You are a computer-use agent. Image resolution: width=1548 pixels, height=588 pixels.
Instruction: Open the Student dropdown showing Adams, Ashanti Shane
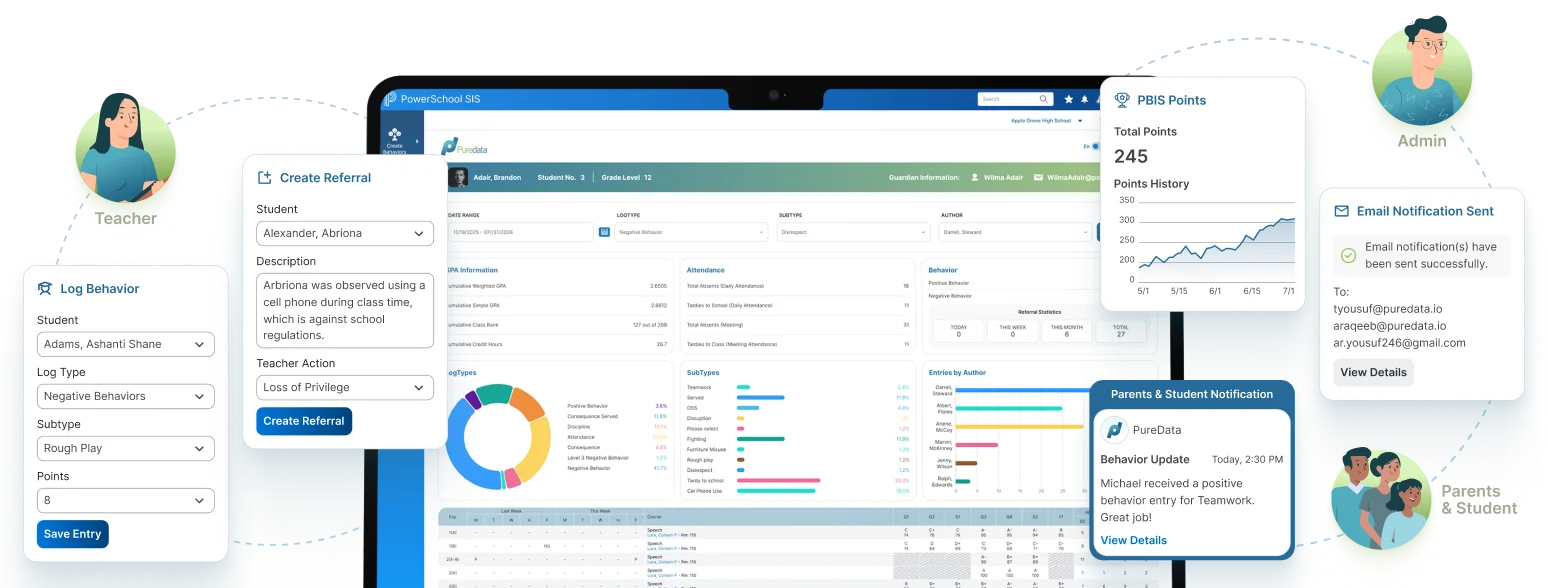point(126,344)
